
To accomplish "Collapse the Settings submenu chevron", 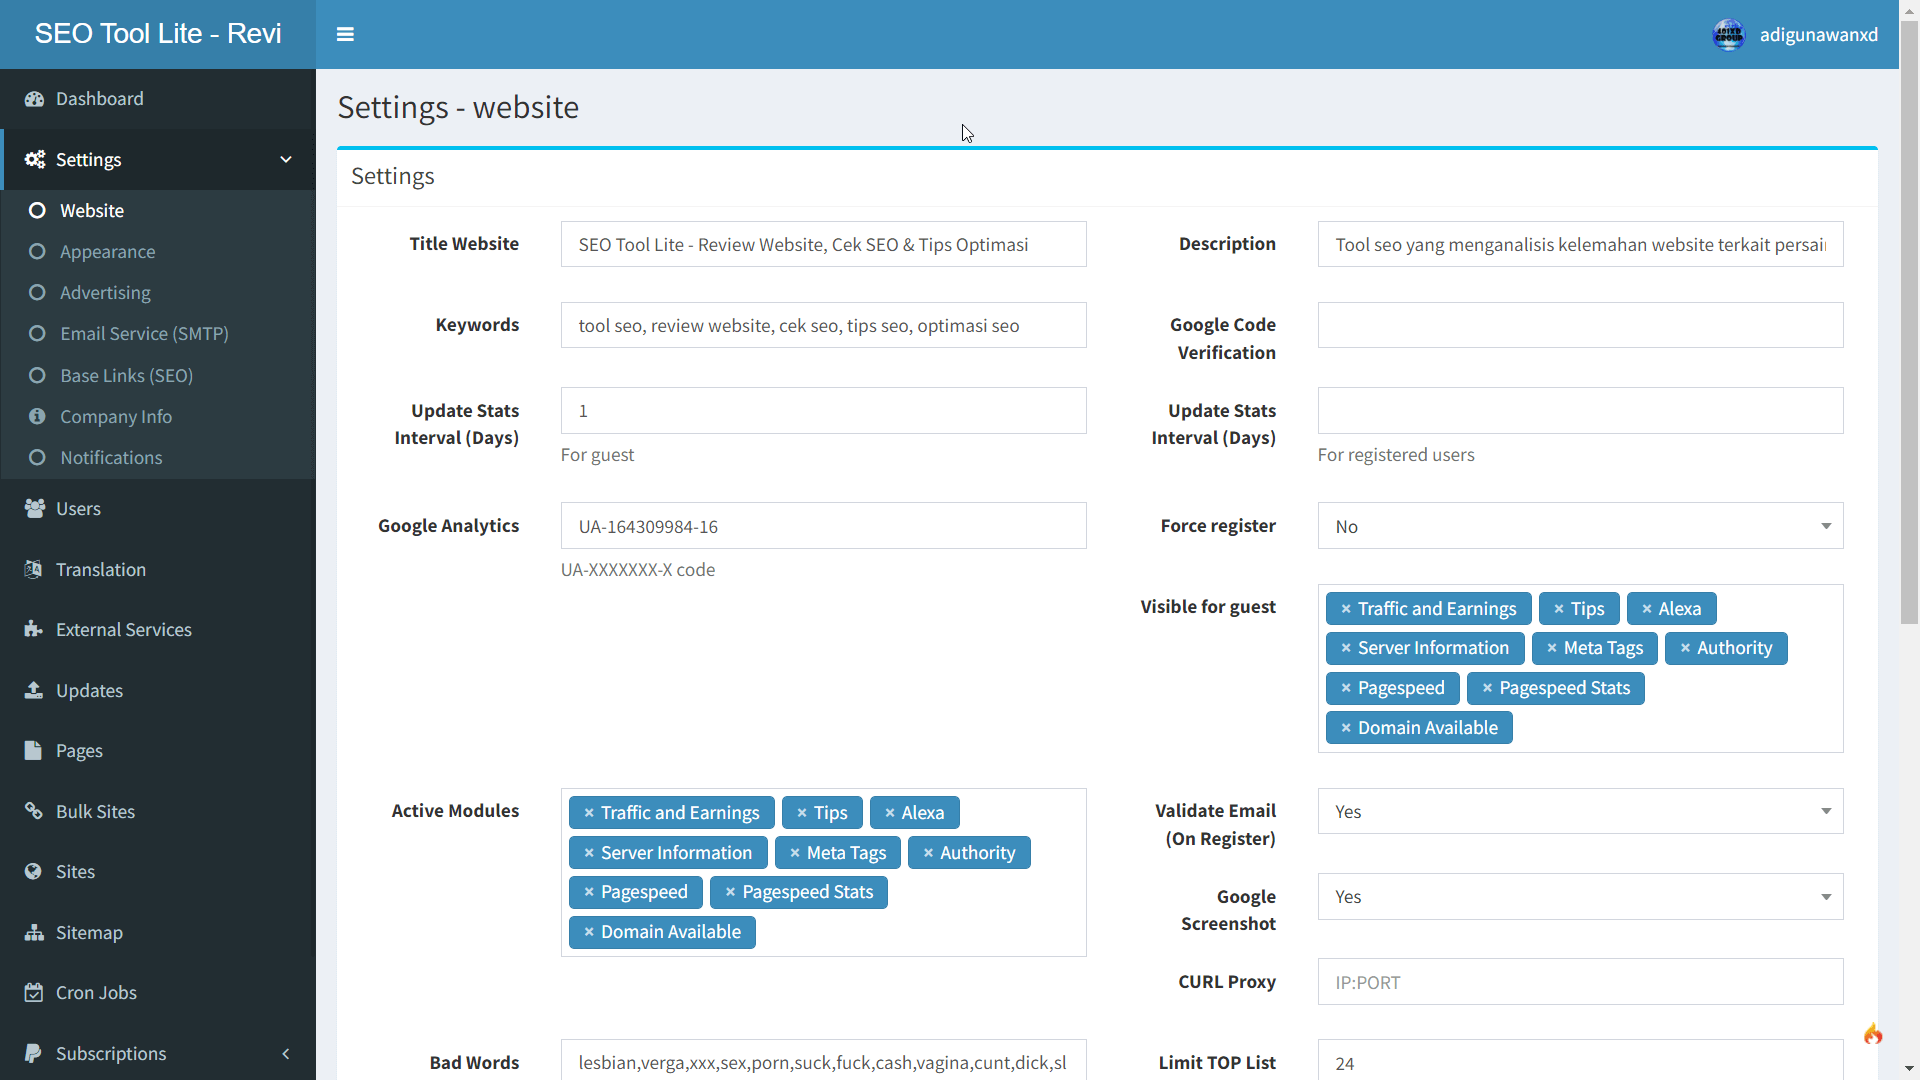I will (x=286, y=159).
